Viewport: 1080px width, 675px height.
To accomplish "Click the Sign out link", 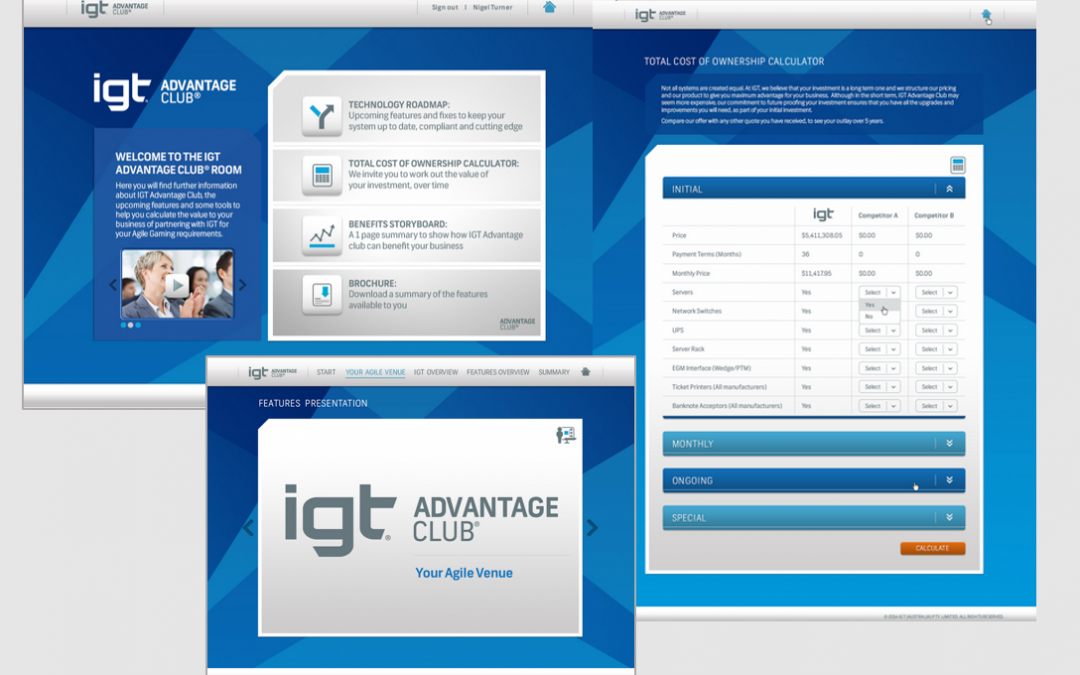I will click(444, 8).
